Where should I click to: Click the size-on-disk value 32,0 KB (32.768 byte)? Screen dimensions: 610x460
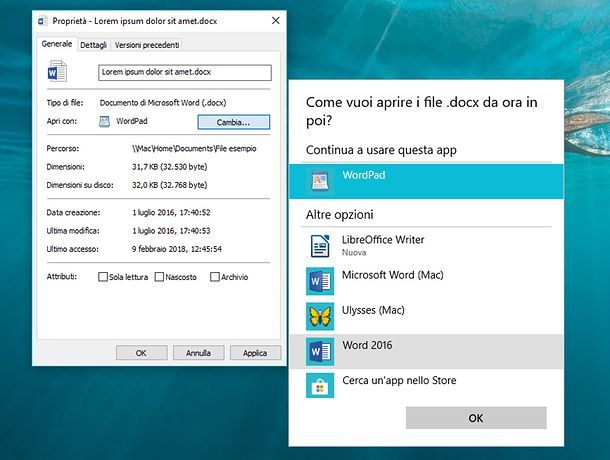point(170,185)
